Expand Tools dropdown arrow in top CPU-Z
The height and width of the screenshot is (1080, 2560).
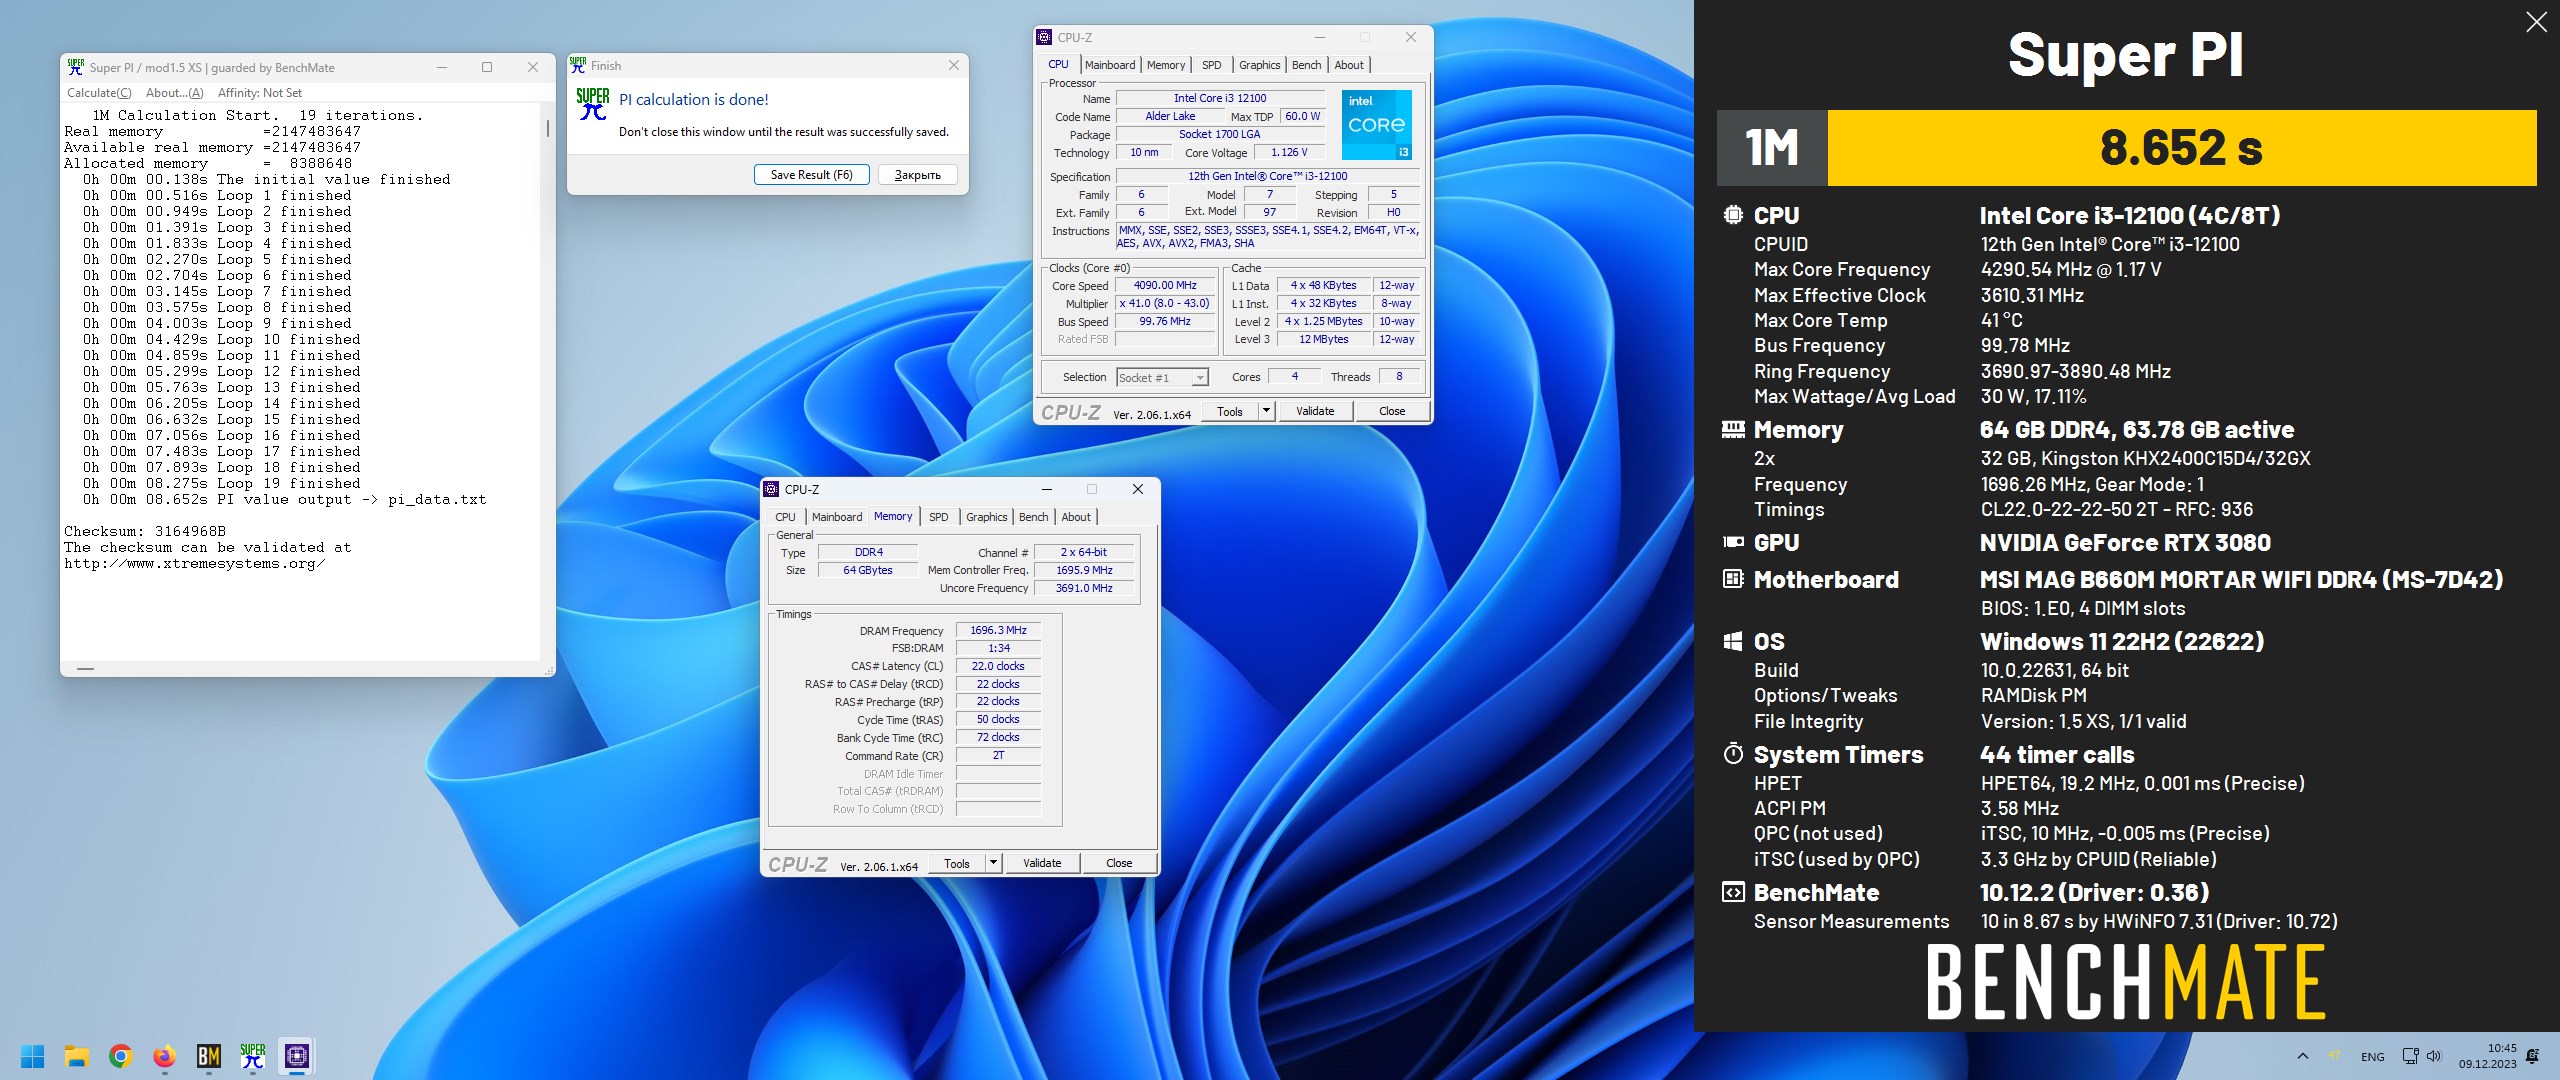tap(1266, 411)
